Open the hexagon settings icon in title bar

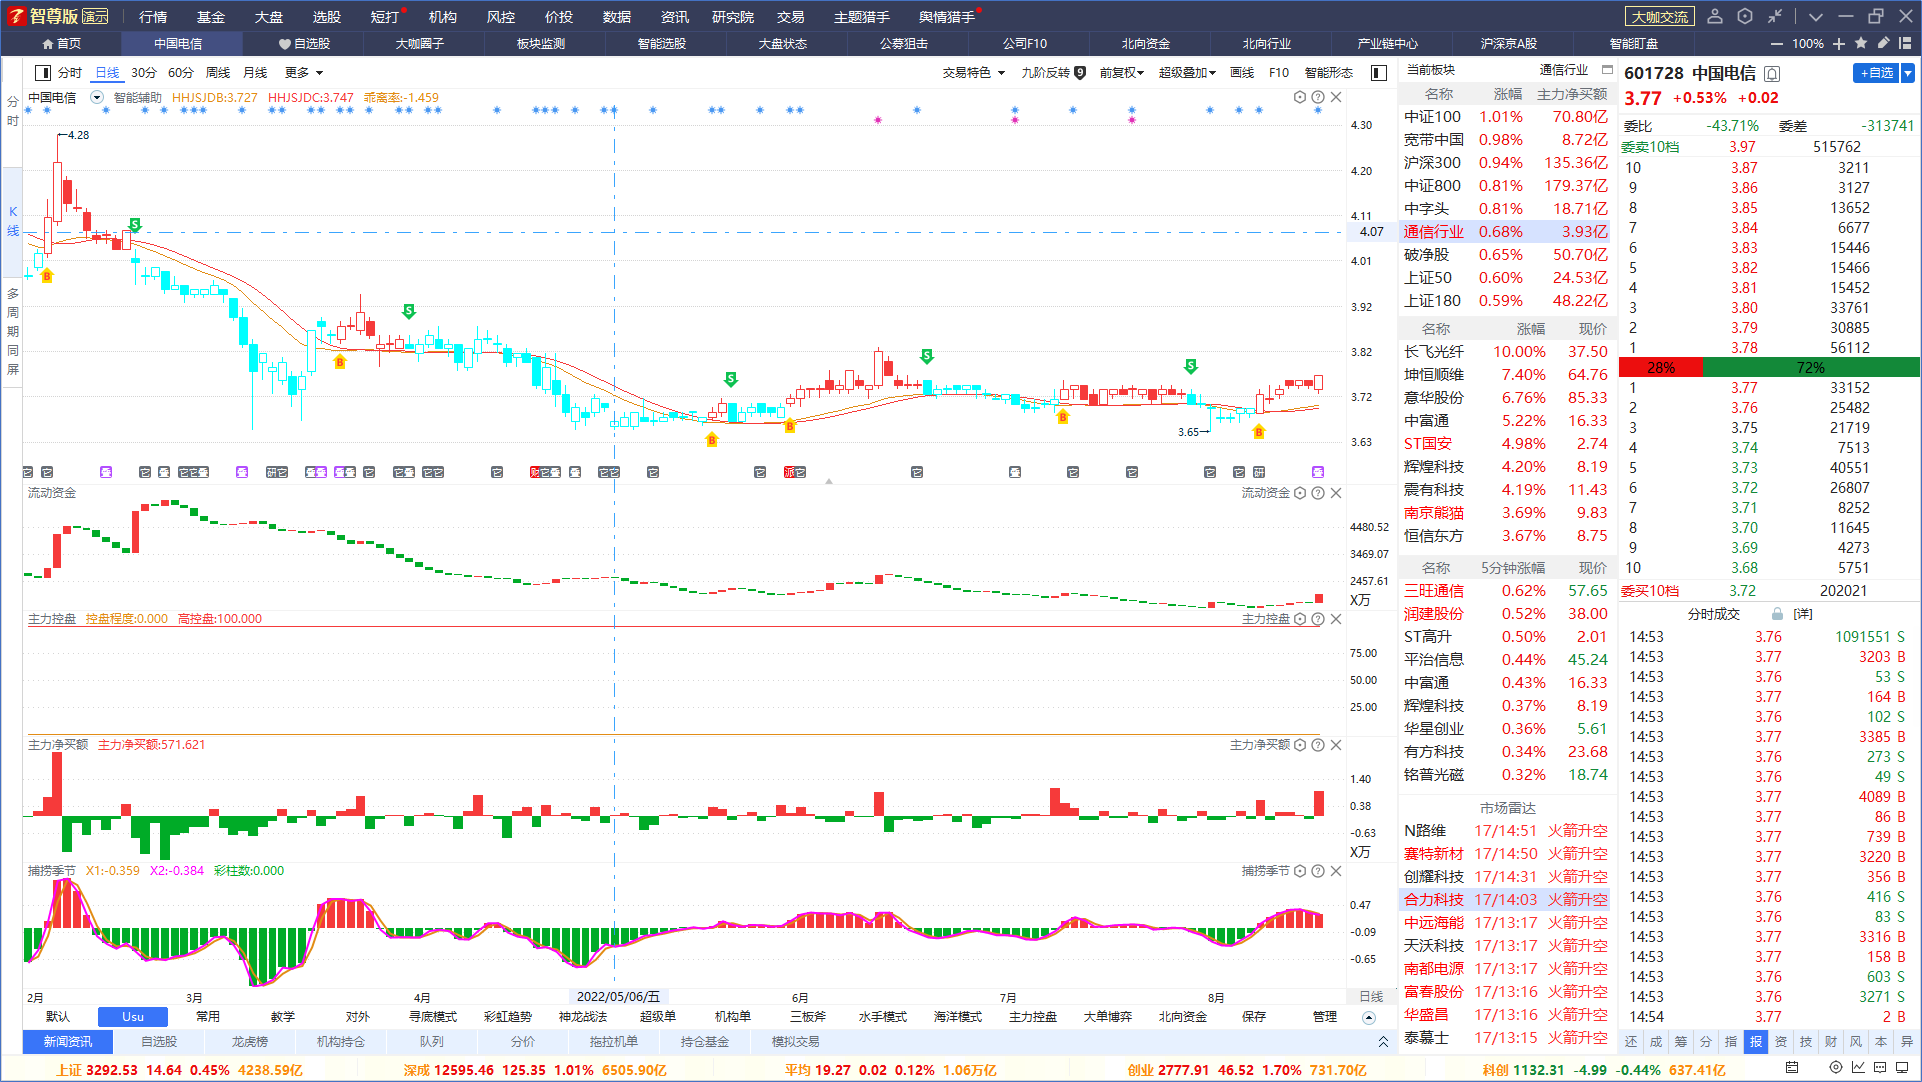click(1745, 16)
